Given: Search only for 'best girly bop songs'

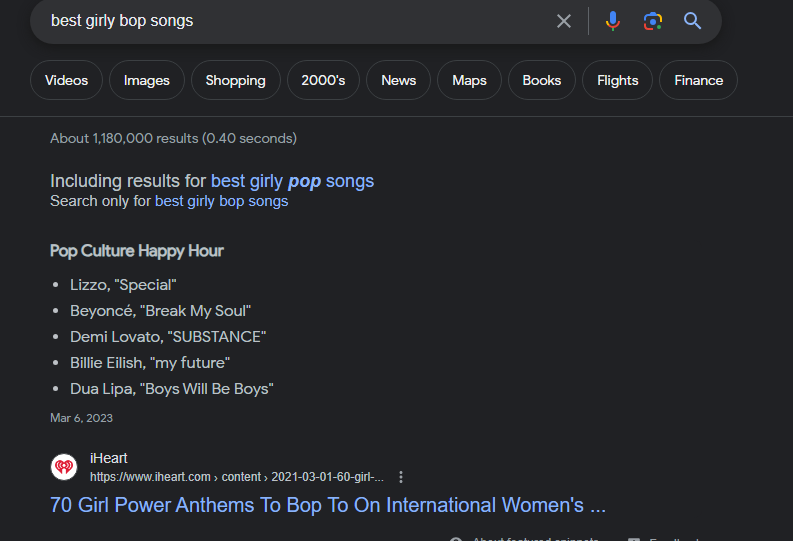Looking at the screenshot, I should point(222,201).
